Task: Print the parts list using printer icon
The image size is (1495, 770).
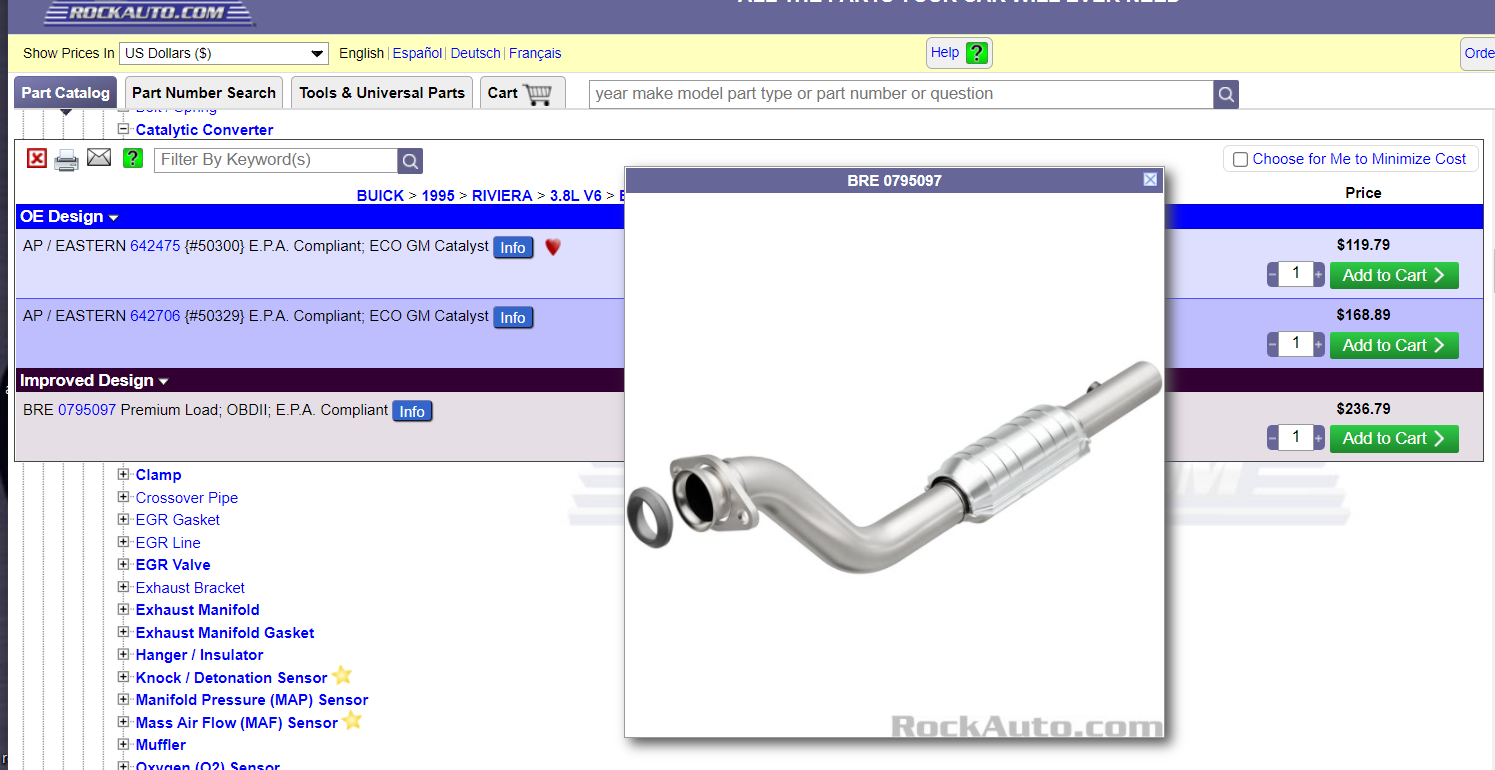Action: (x=66, y=160)
